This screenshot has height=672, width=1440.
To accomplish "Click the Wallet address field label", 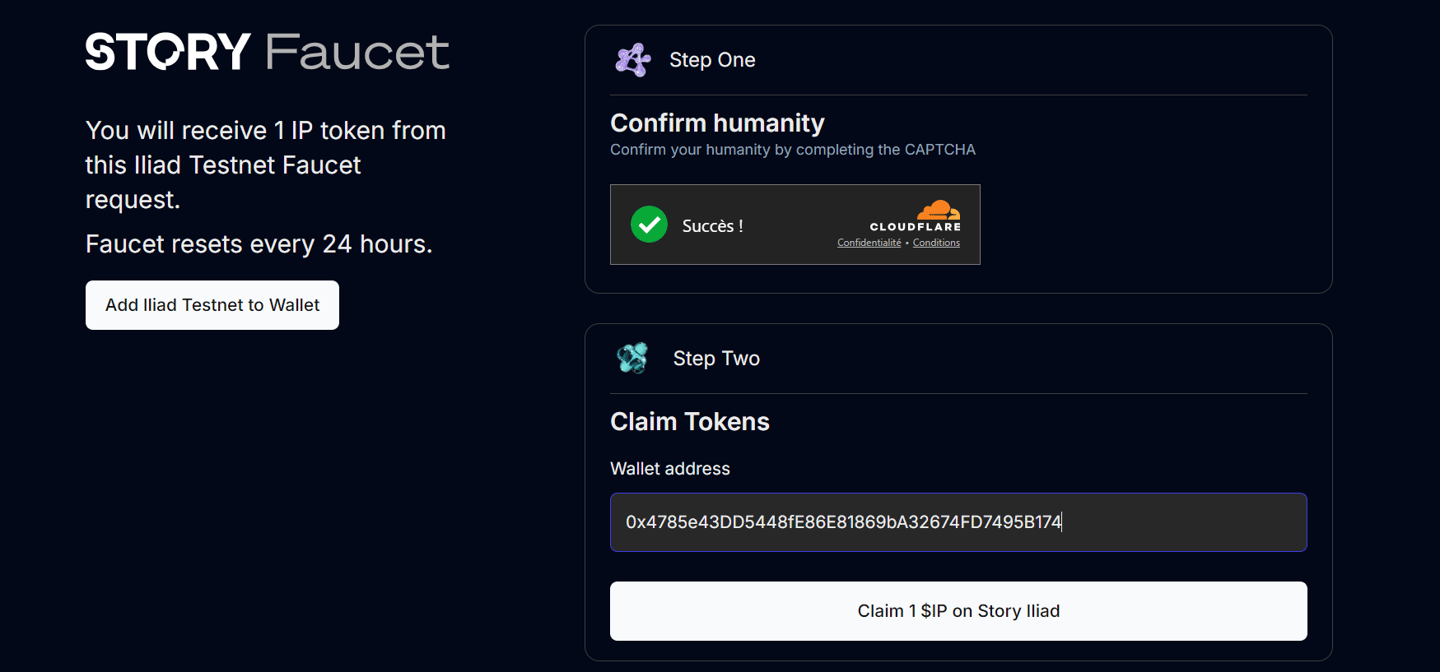I will (x=670, y=468).
